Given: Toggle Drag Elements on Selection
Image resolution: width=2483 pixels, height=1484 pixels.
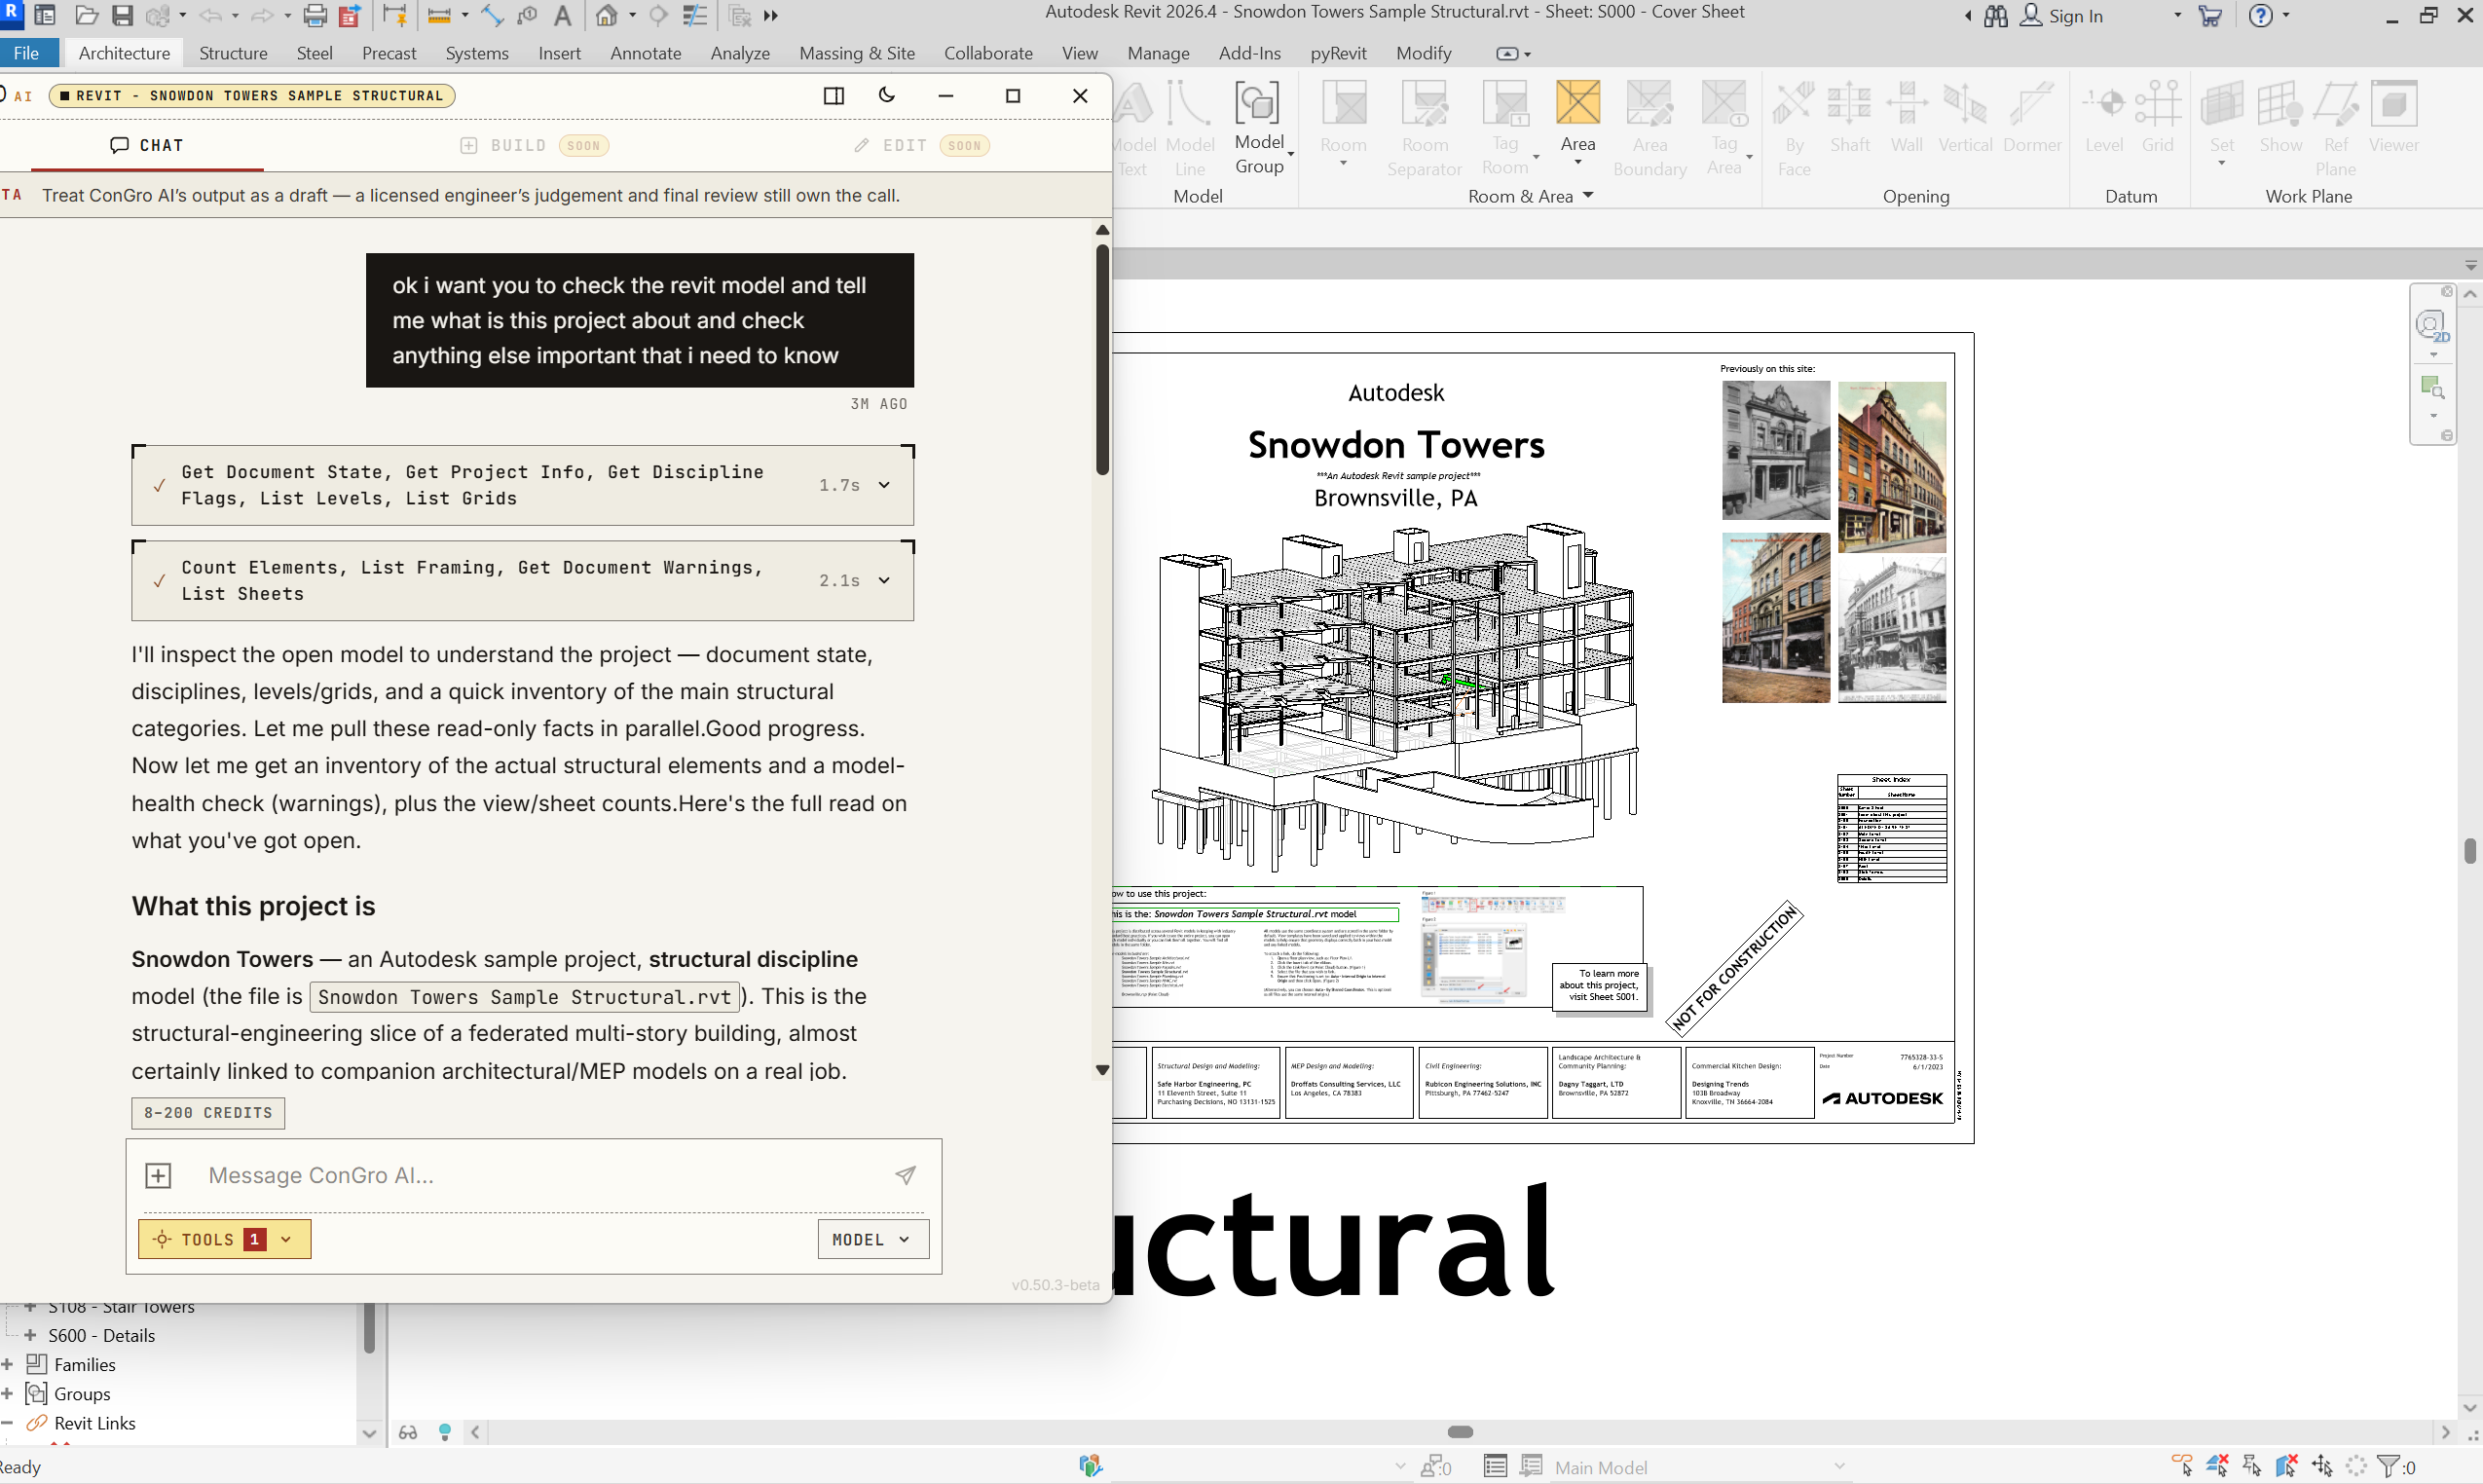Looking at the screenshot, I should click(x=2322, y=1466).
